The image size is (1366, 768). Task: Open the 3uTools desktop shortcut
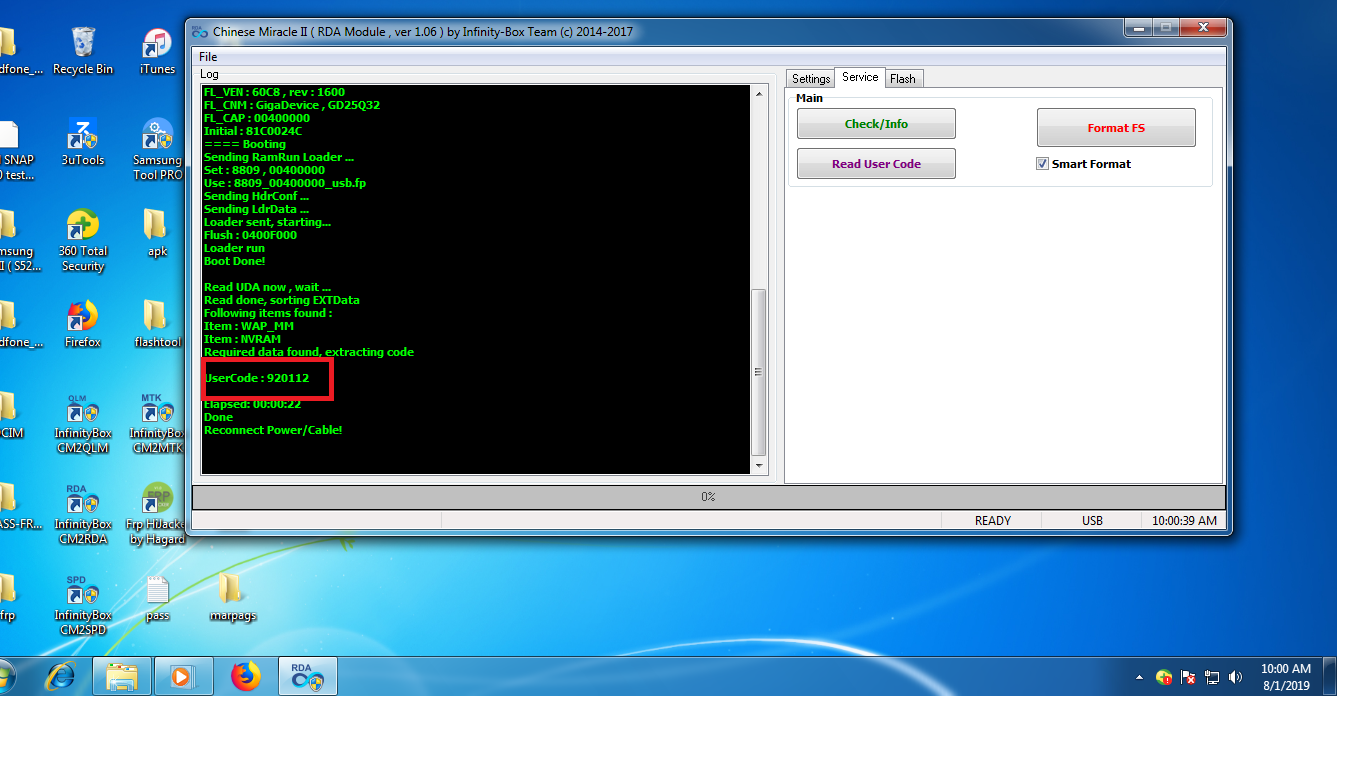click(83, 142)
